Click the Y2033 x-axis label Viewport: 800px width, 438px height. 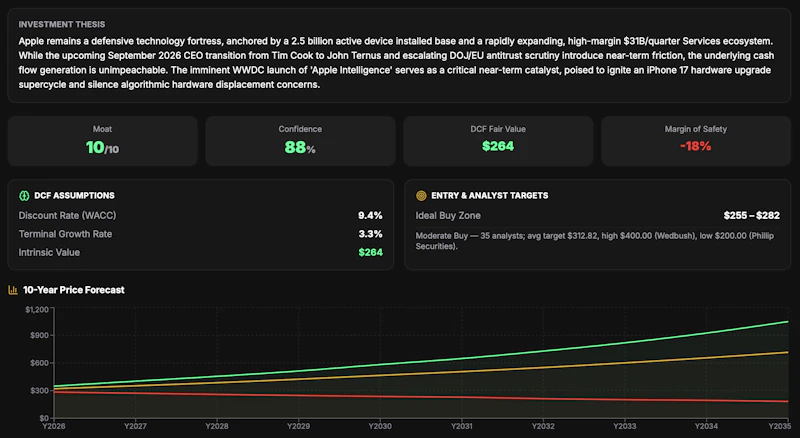[624, 426]
